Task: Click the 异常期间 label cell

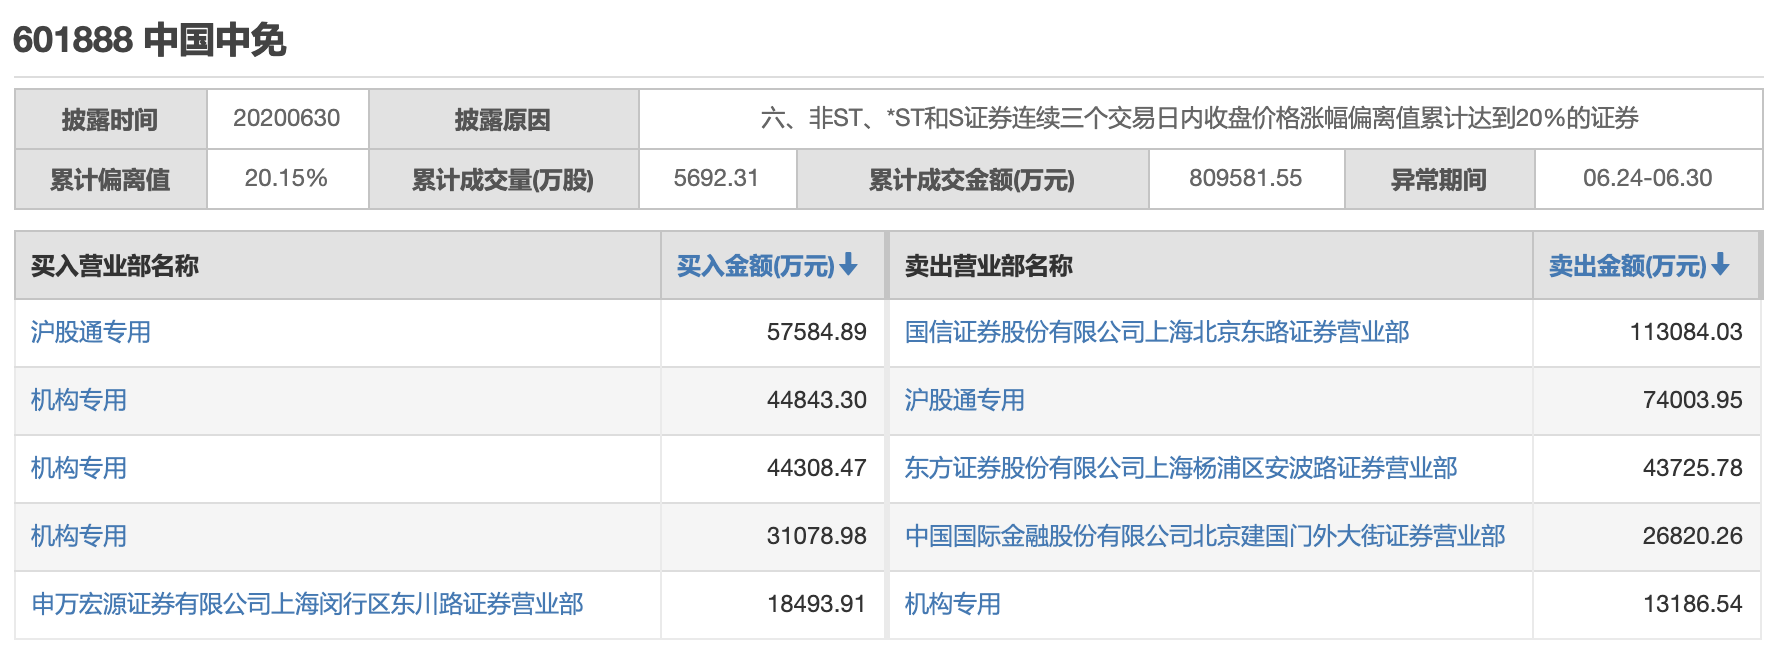Action: [x=1439, y=179]
